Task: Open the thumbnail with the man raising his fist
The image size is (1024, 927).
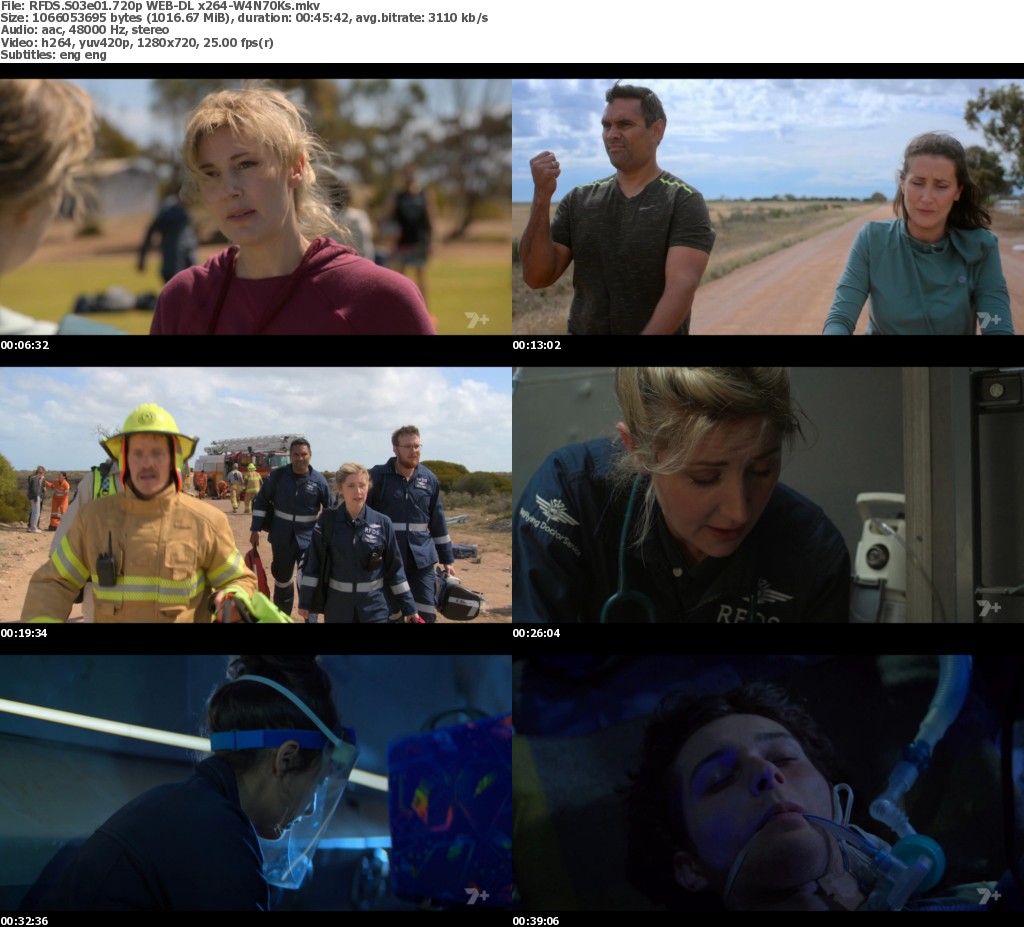Action: point(768,207)
